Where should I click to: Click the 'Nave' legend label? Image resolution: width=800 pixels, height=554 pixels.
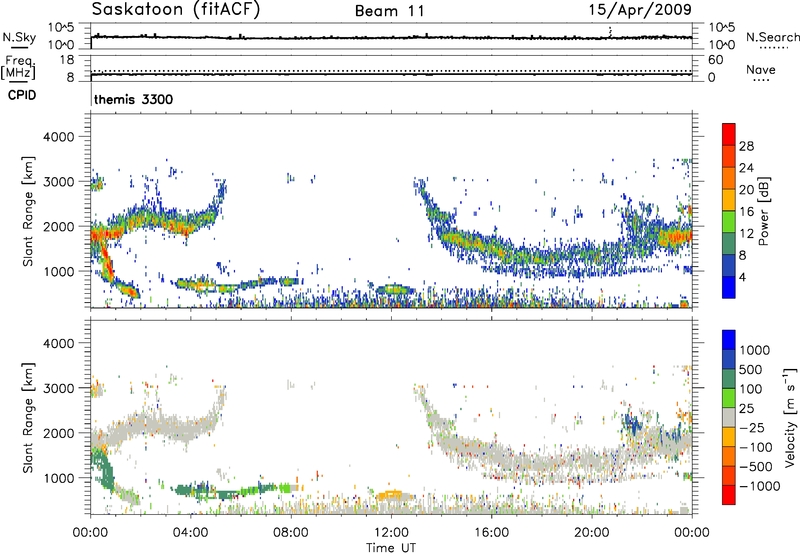pos(761,69)
